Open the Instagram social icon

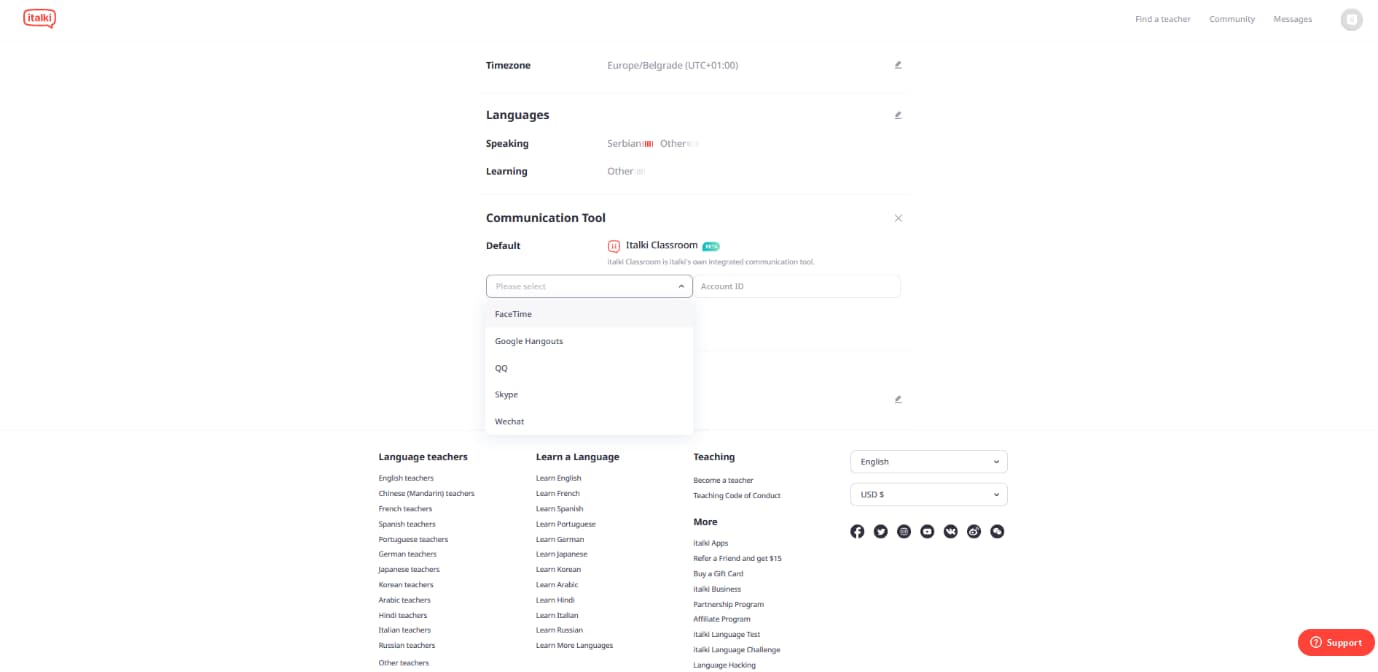(x=904, y=531)
